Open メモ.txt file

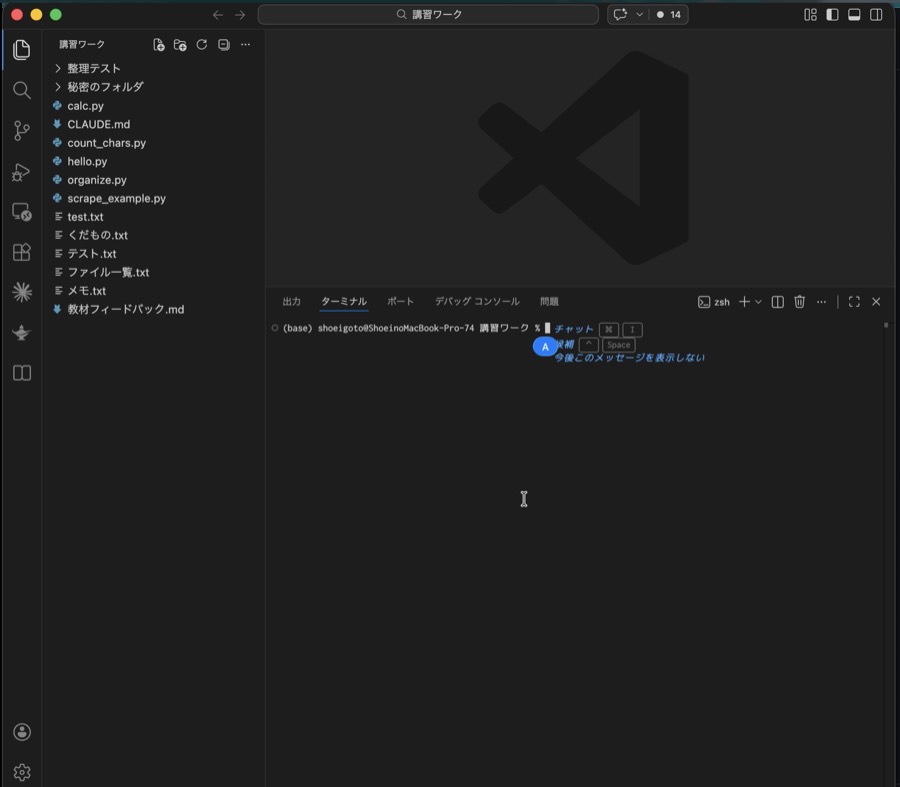point(153,291)
